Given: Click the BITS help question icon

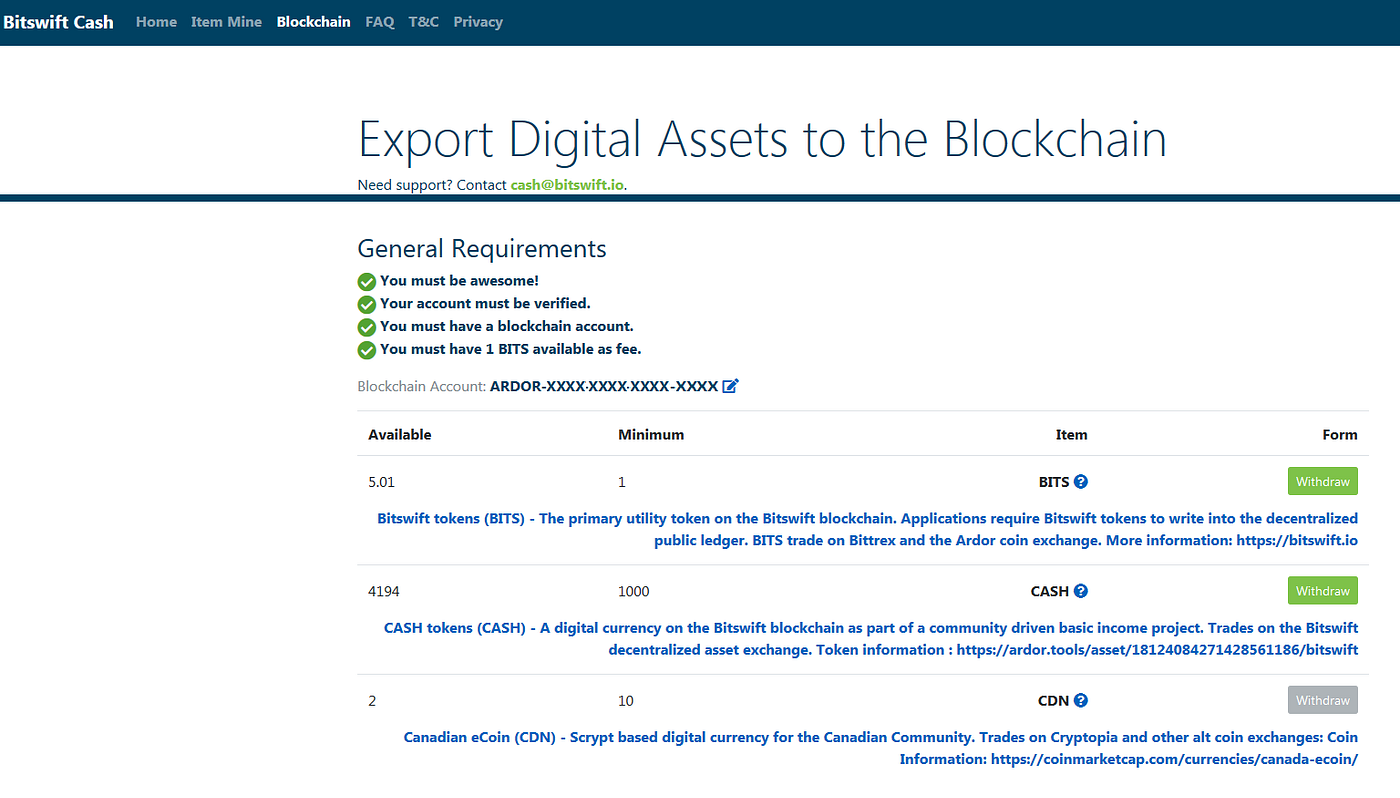Looking at the screenshot, I should (x=1080, y=481).
